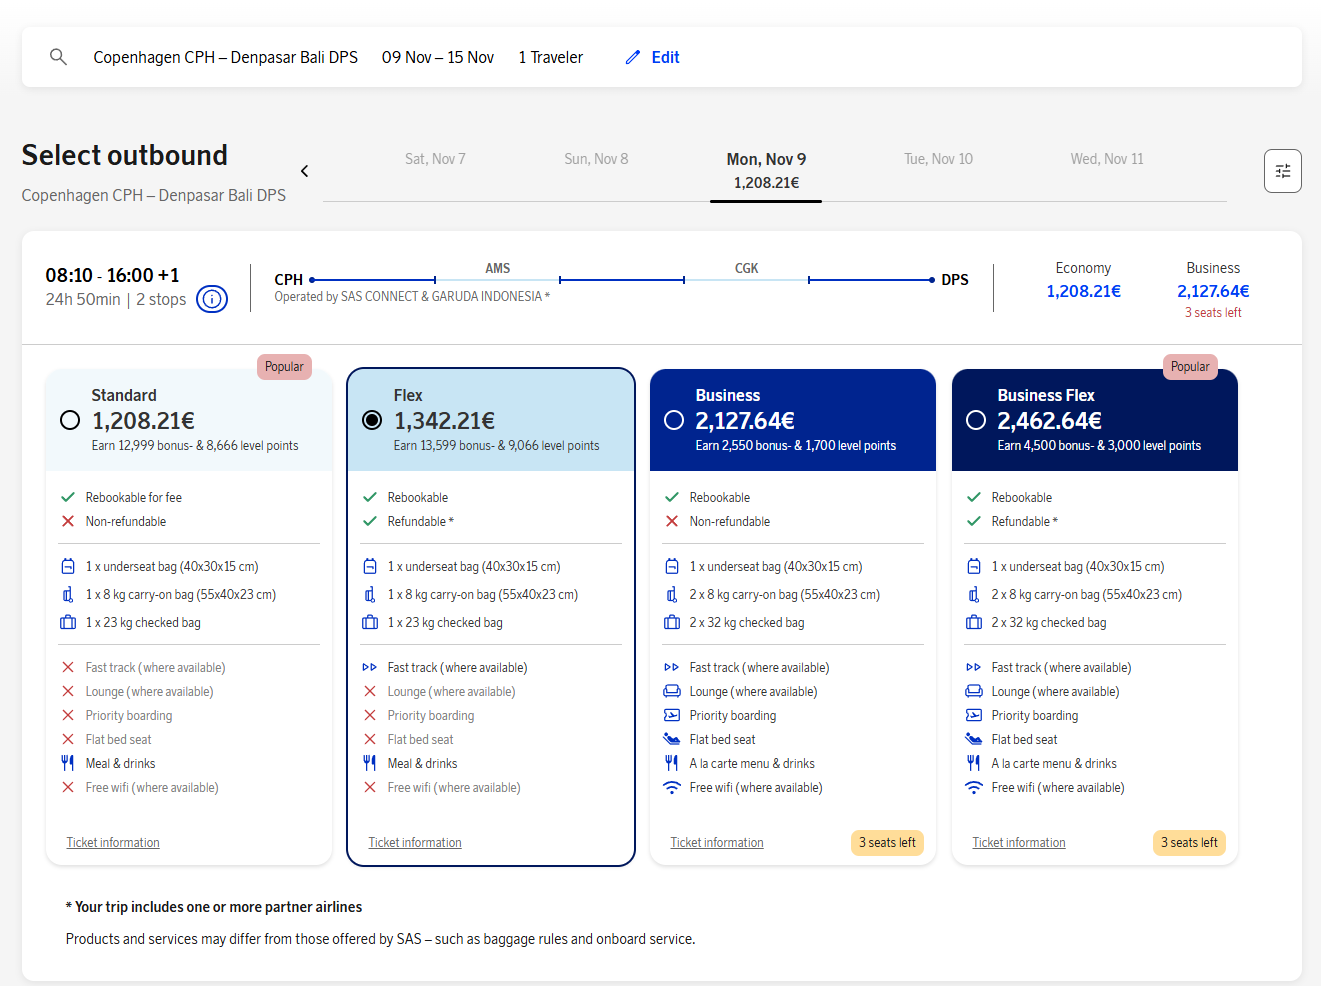Click Flex Meal & drinks cutlery icon

(x=370, y=763)
